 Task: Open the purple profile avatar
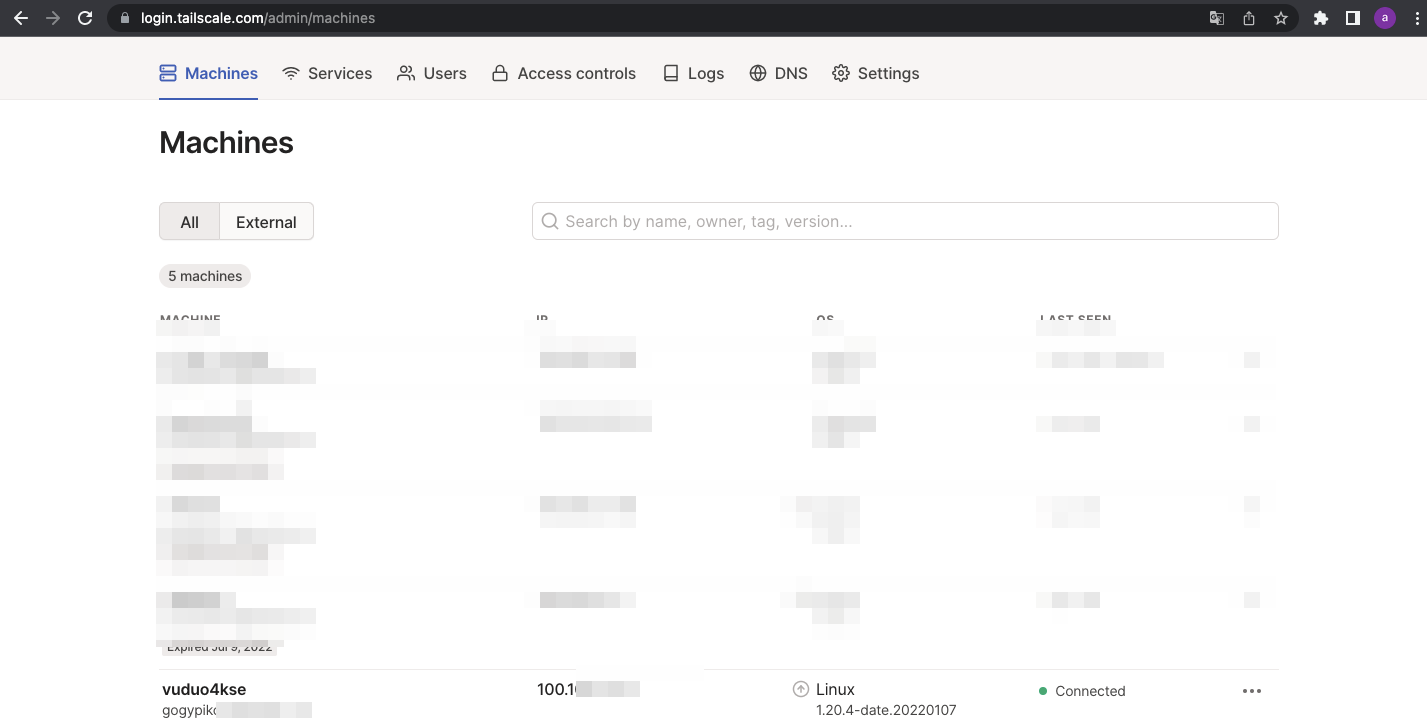click(x=1385, y=18)
